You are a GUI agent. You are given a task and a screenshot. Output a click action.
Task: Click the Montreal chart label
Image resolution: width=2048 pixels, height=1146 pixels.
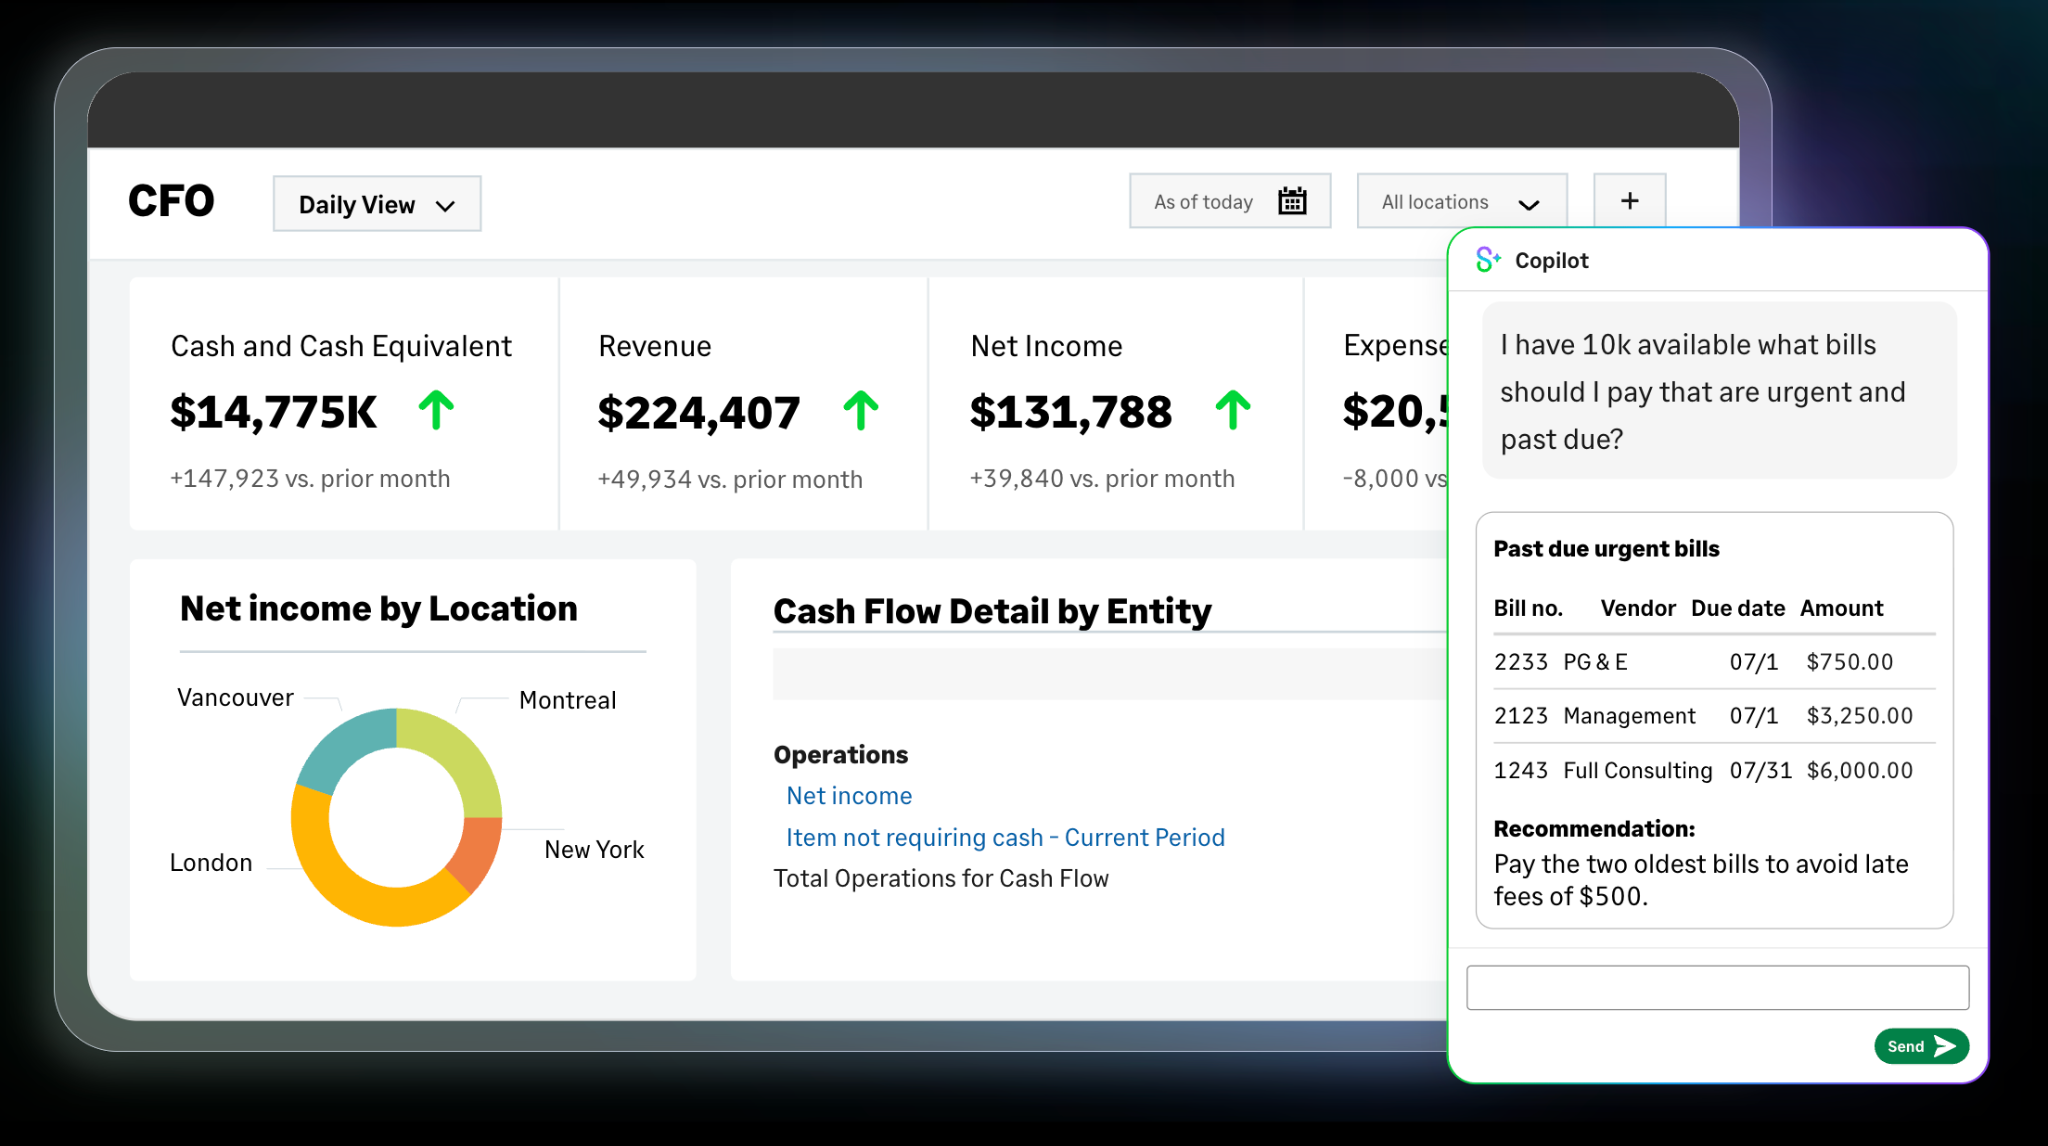point(567,700)
